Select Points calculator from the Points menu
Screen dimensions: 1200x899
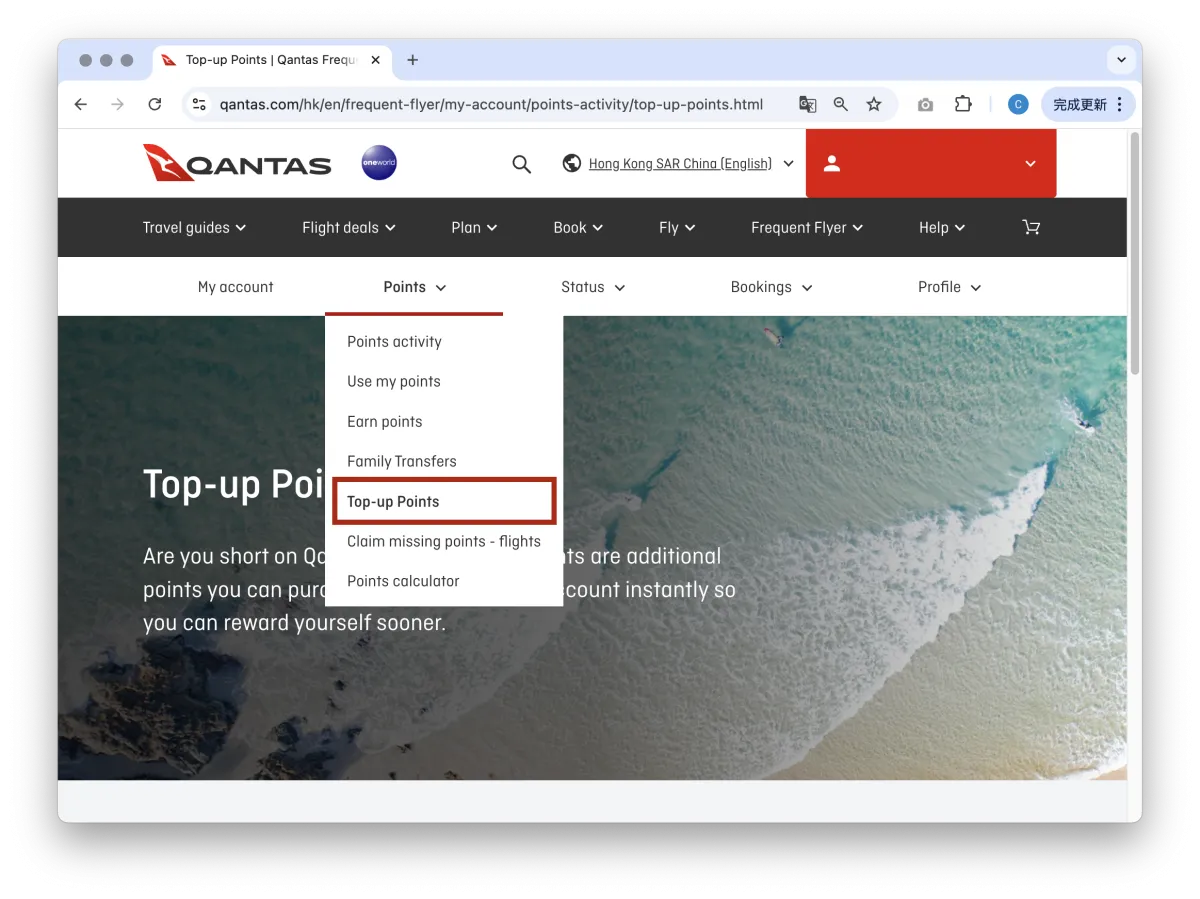tap(403, 581)
